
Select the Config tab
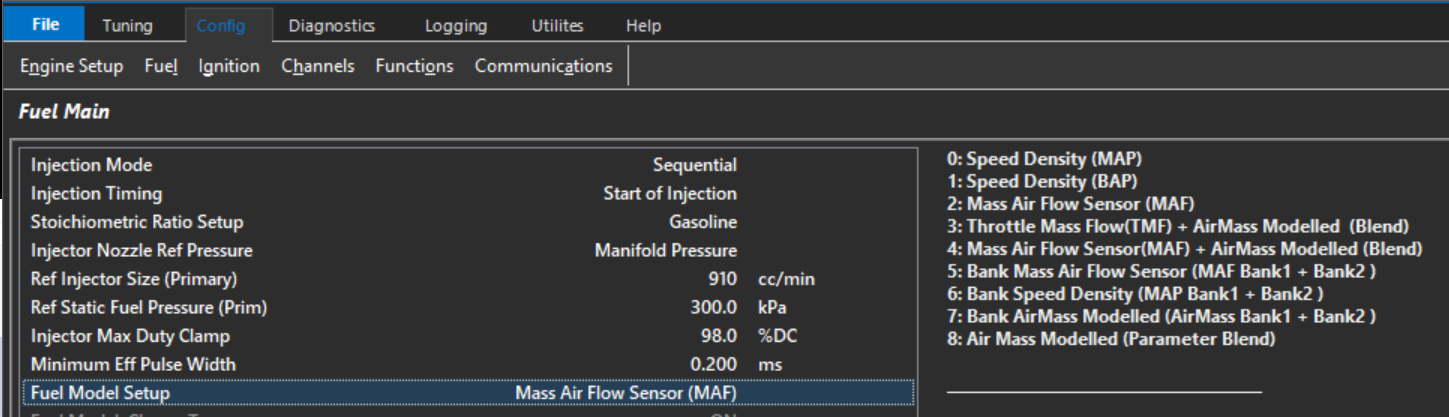coord(220,26)
